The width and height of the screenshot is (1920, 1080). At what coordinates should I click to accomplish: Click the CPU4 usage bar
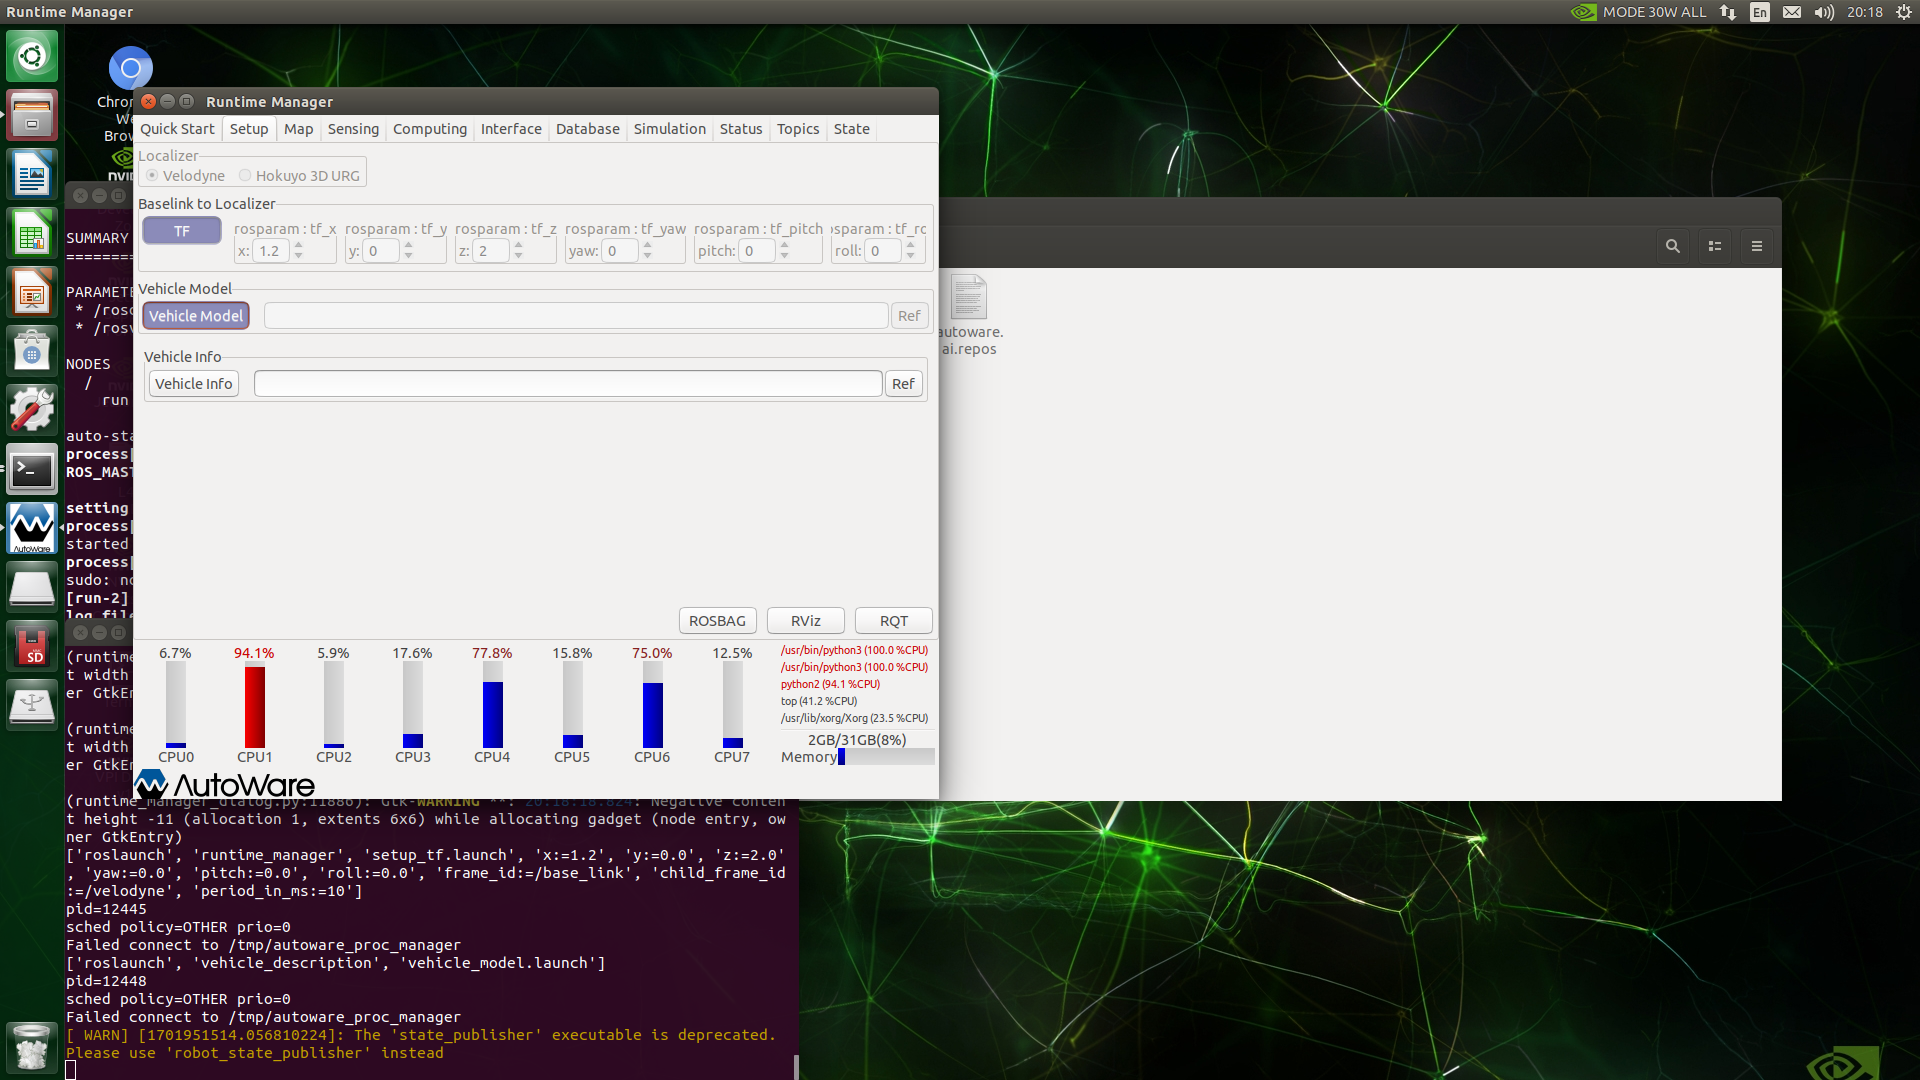pyautogui.click(x=493, y=705)
